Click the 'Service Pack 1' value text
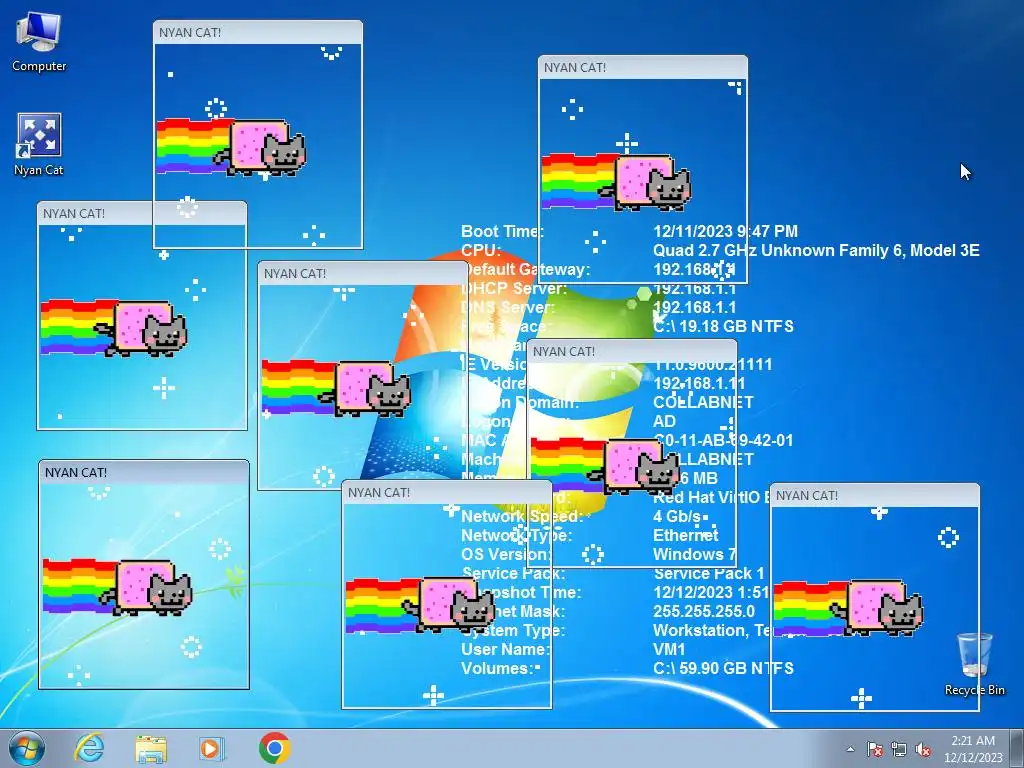Image resolution: width=1024 pixels, height=768 pixels. pos(709,573)
